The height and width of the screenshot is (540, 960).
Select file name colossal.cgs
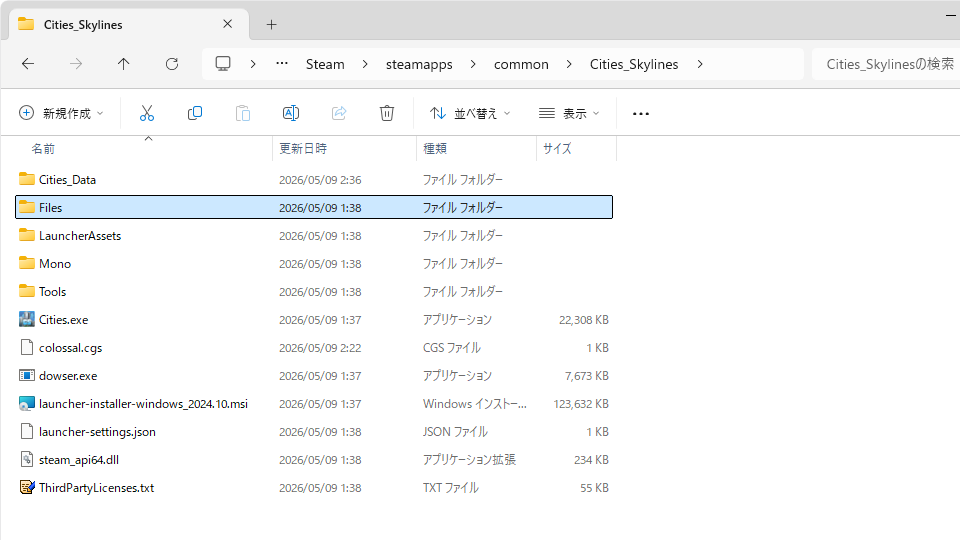tap(70, 348)
